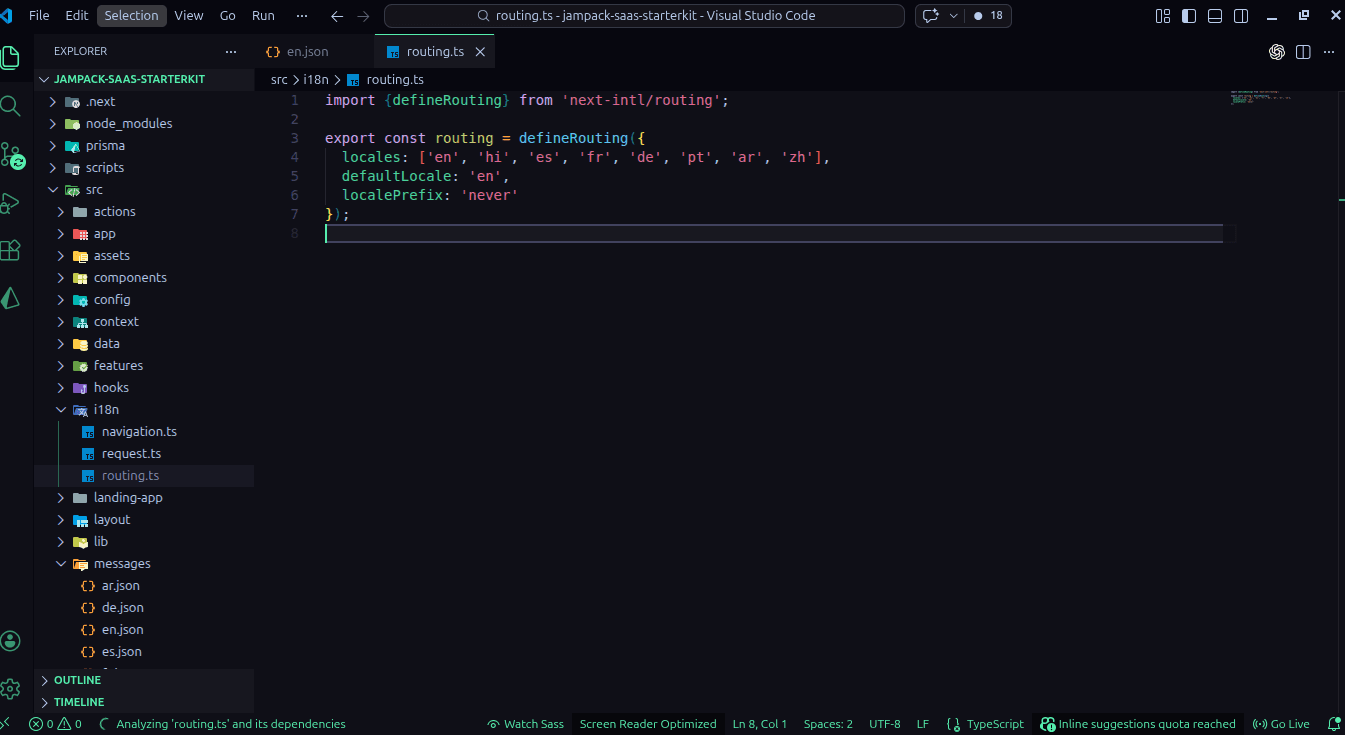
Task: Go to line via Ln 8, Col 1
Action: pyautogui.click(x=760, y=724)
